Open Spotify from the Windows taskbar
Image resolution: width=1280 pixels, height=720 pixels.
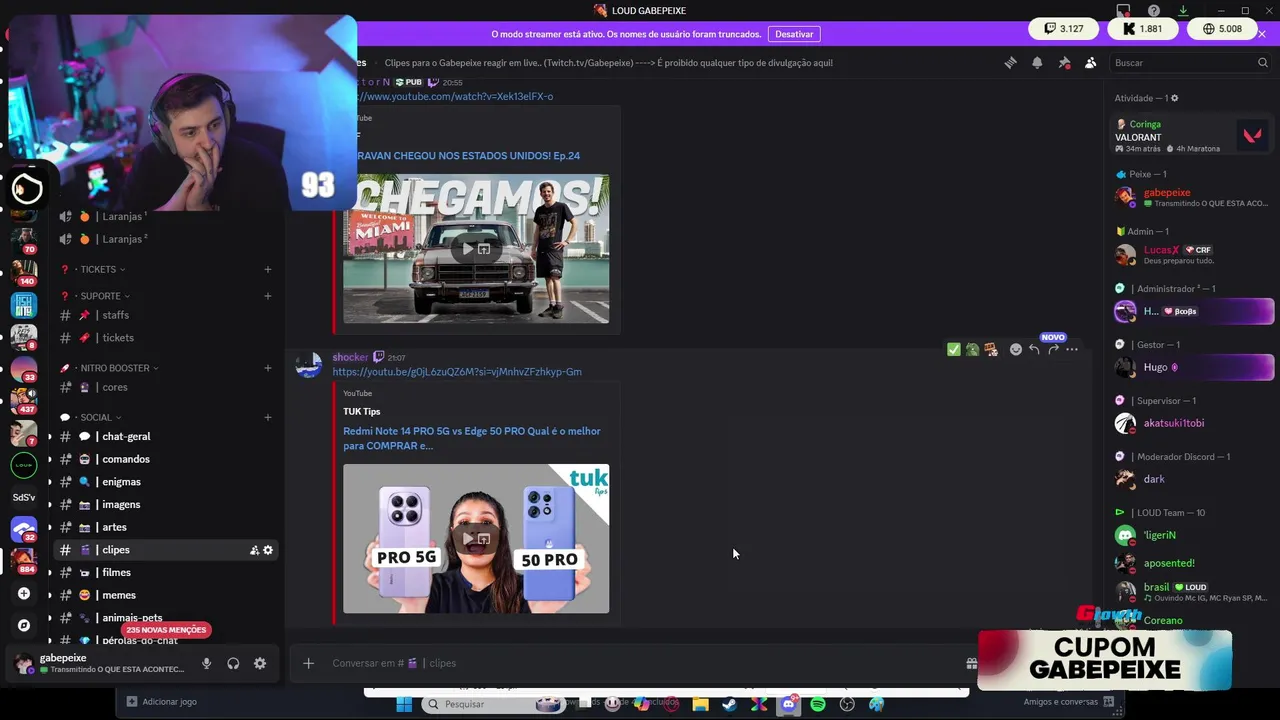click(x=818, y=704)
